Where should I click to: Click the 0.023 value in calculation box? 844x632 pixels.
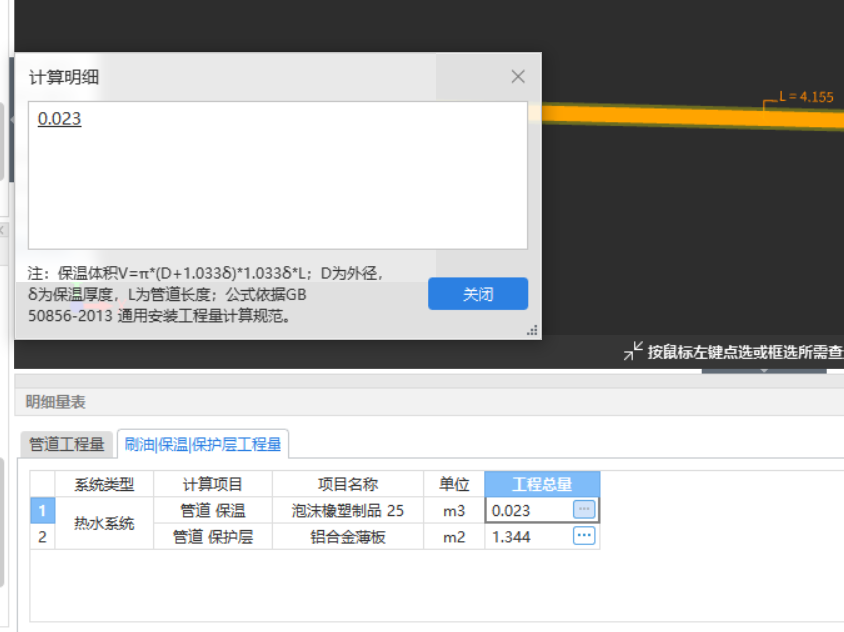tap(59, 118)
